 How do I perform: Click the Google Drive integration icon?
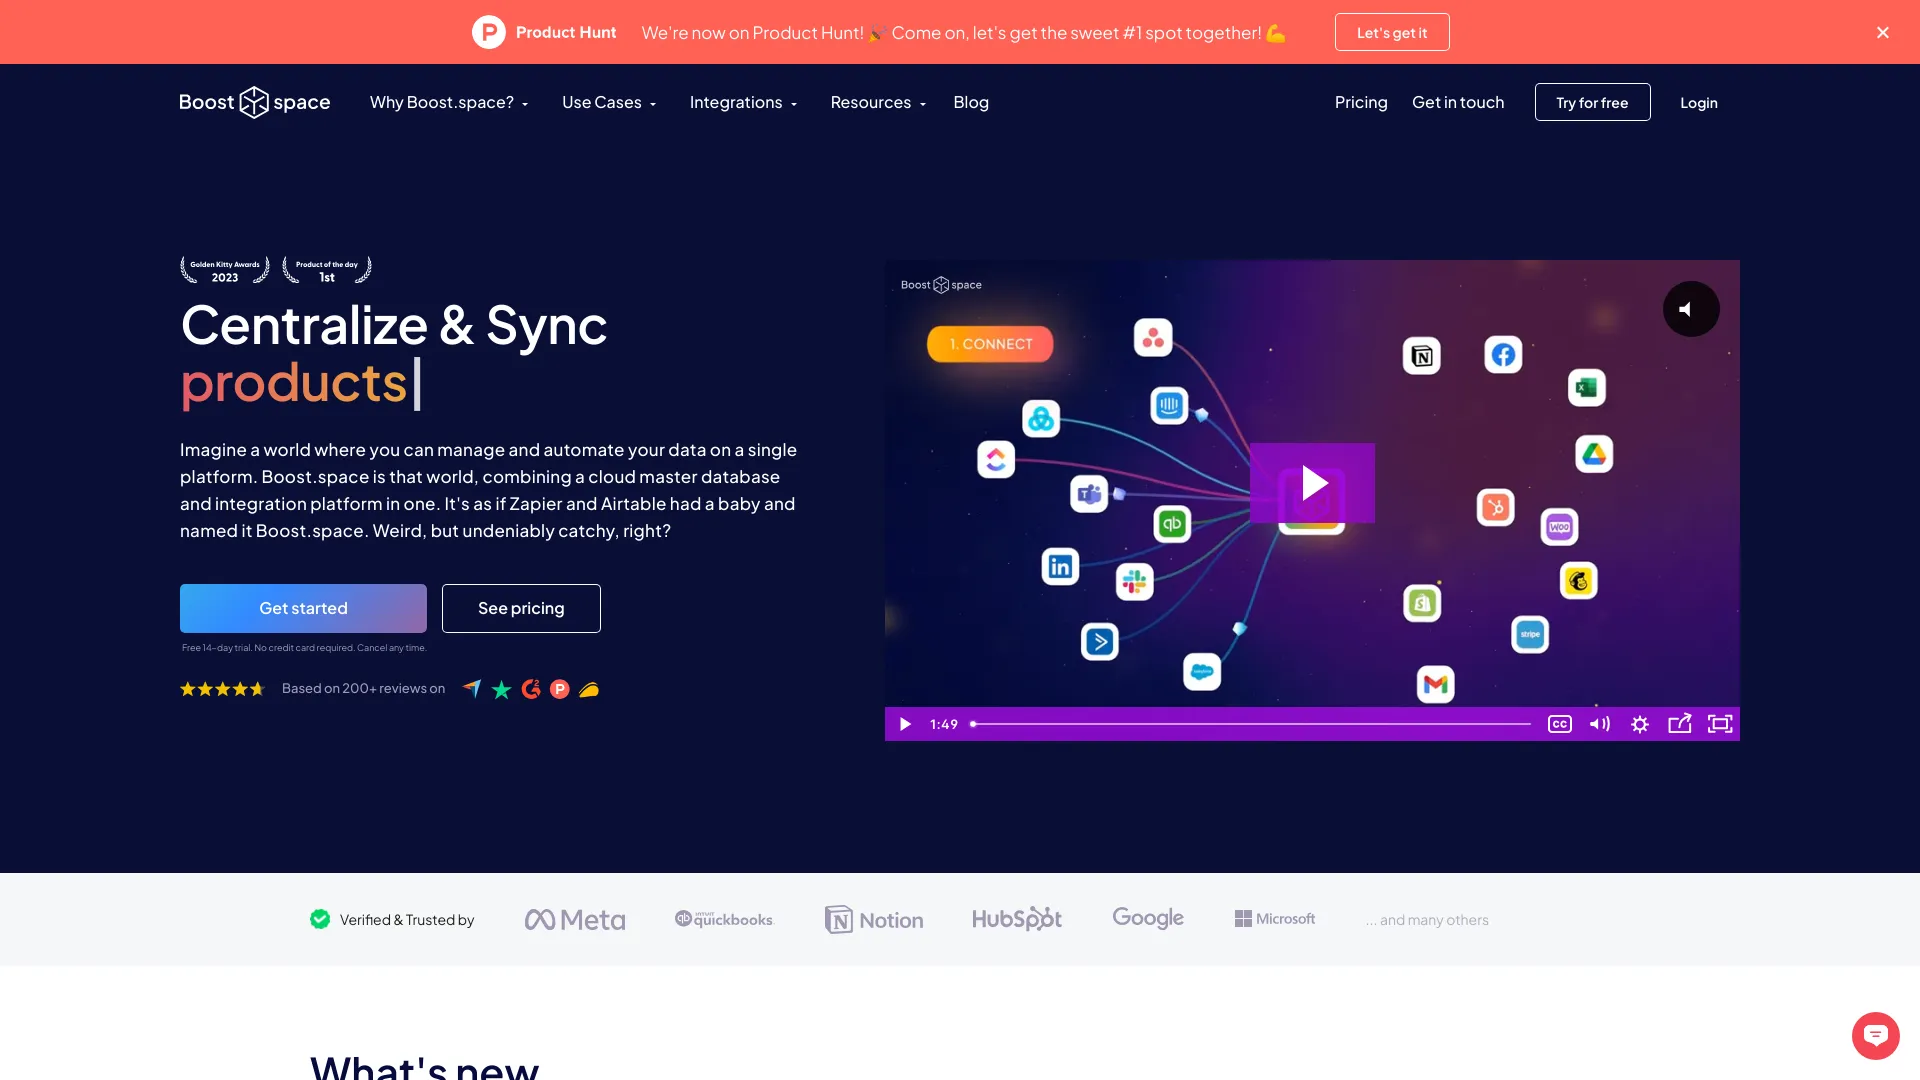coord(1593,455)
